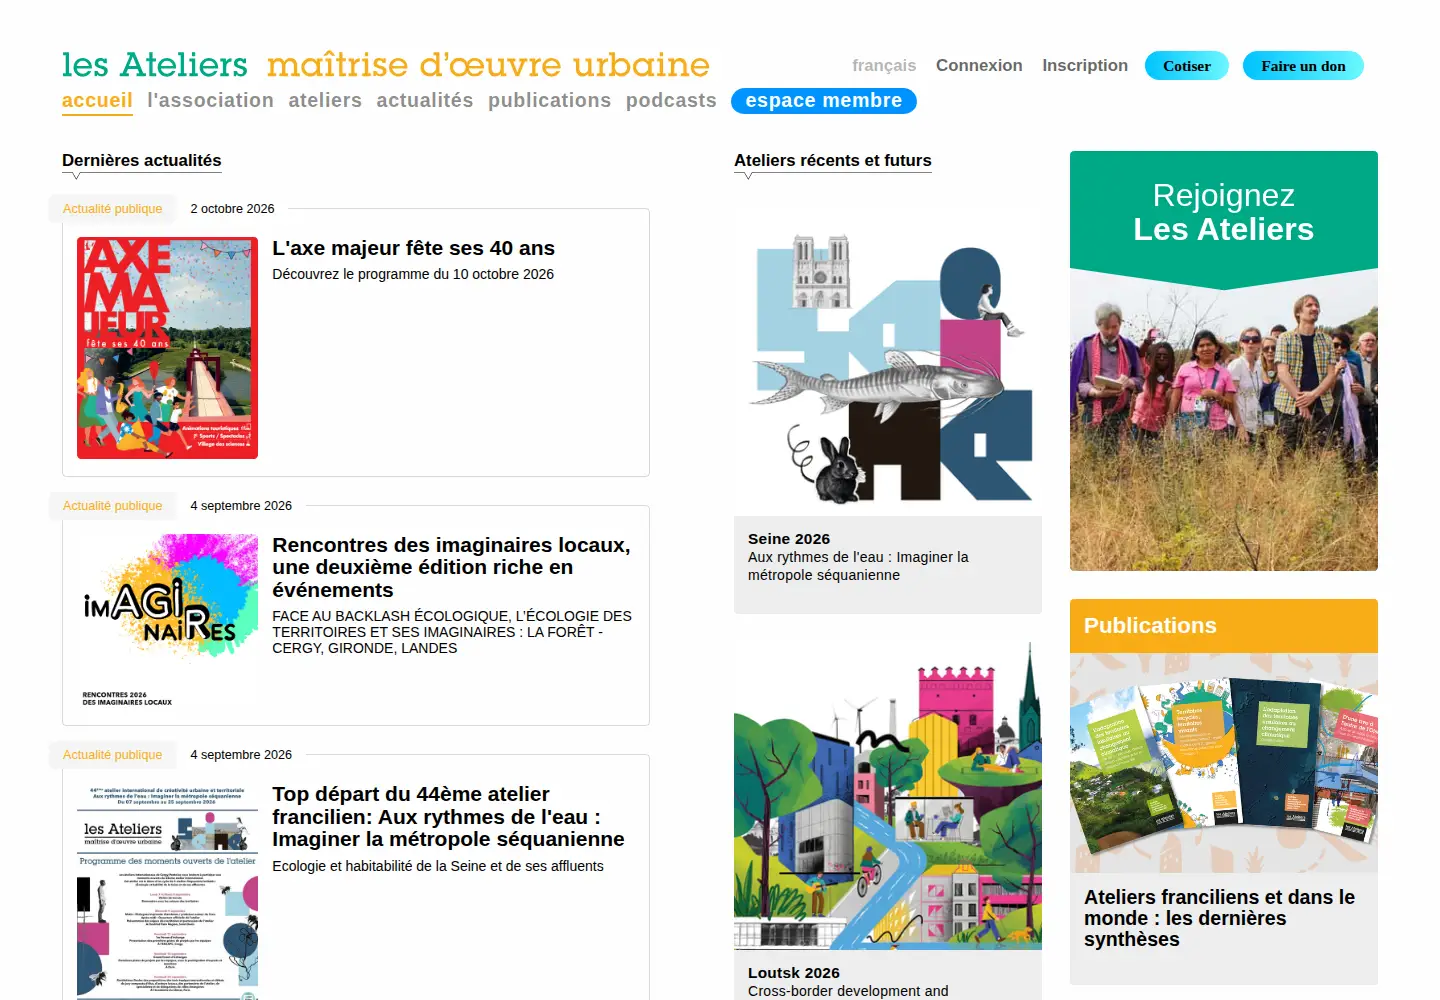Click the Inscription link
The height and width of the screenshot is (1000, 1440).
[x=1085, y=65]
